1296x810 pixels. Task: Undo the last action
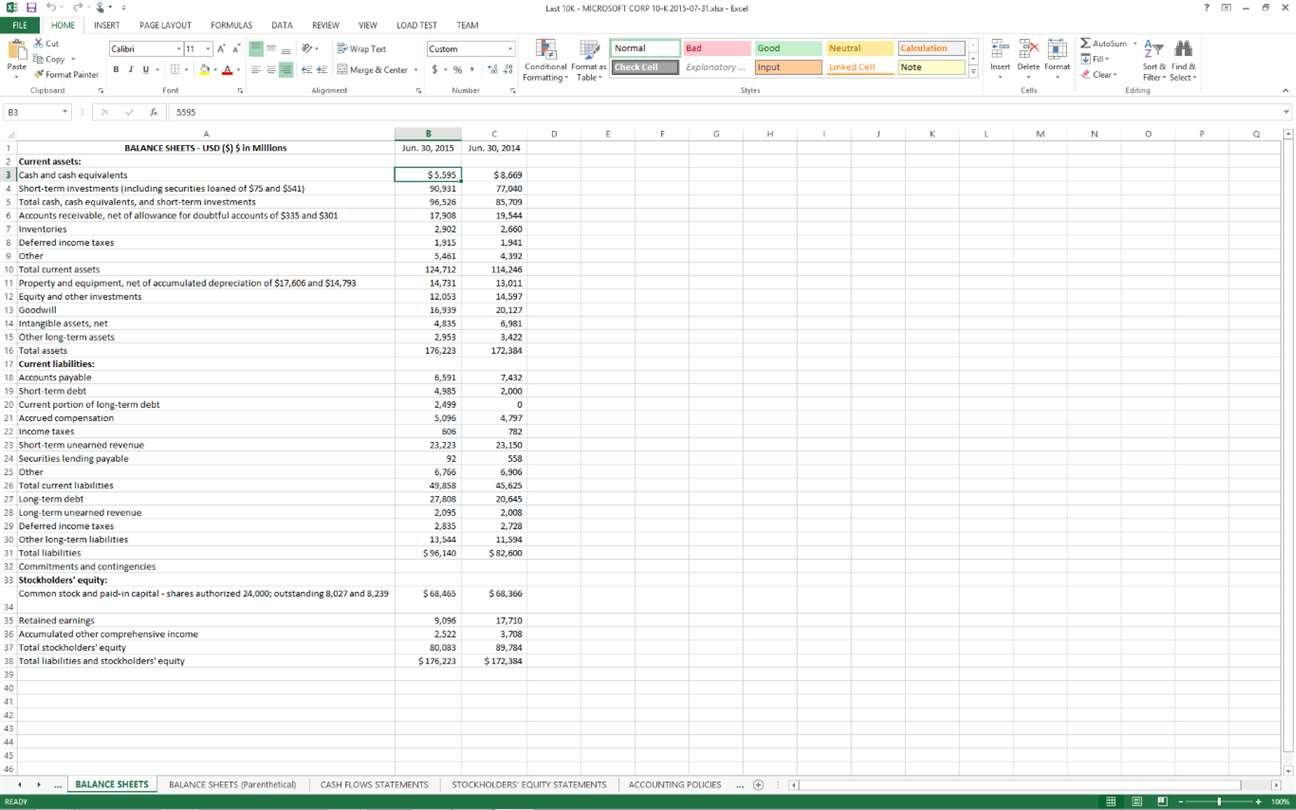51,8
